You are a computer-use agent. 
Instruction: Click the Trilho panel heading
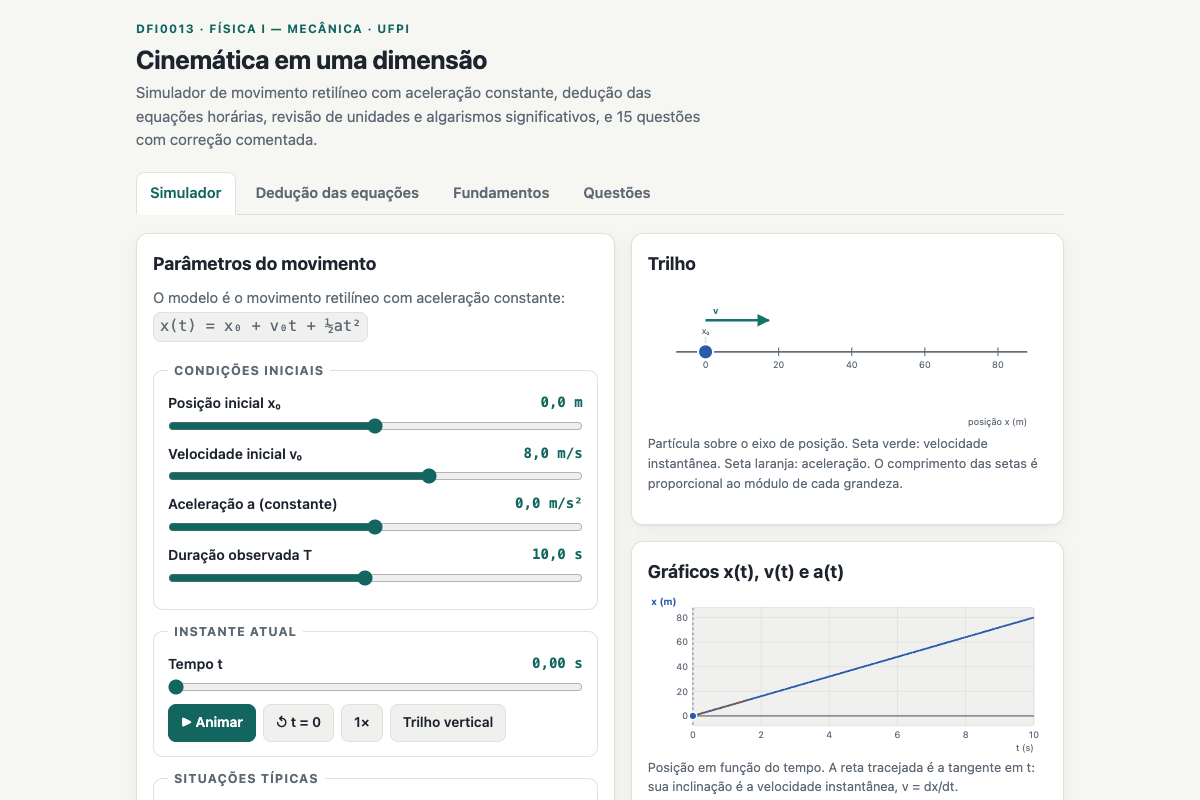pos(672,264)
